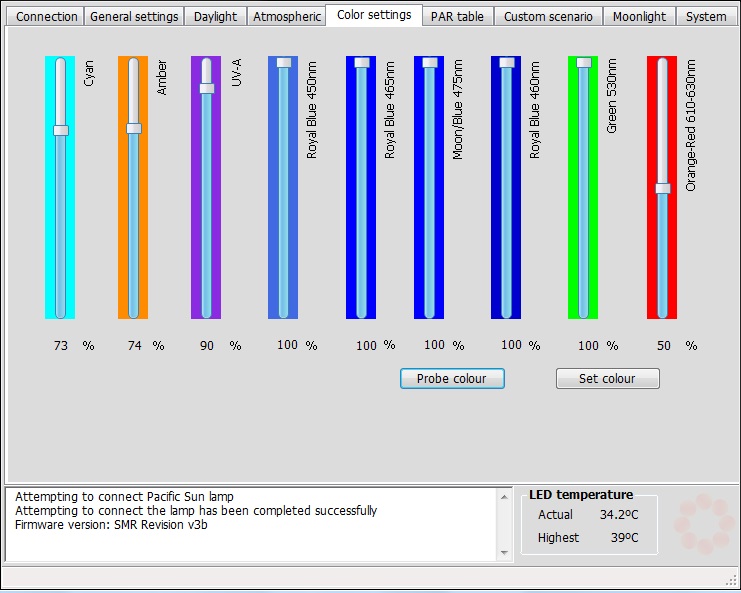Click the Probe colour button
The height and width of the screenshot is (593, 741).
pyautogui.click(x=452, y=379)
